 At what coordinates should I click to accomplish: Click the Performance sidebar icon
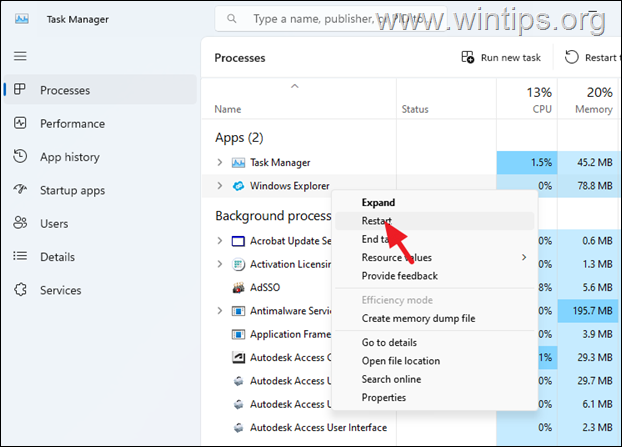tap(20, 123)
